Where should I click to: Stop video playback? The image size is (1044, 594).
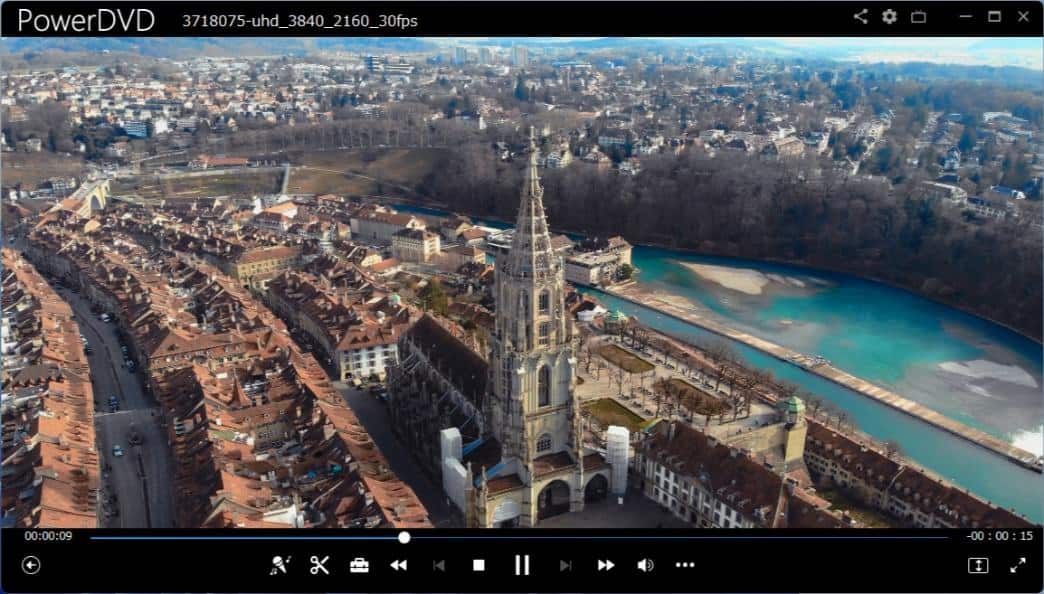point(480,565)
